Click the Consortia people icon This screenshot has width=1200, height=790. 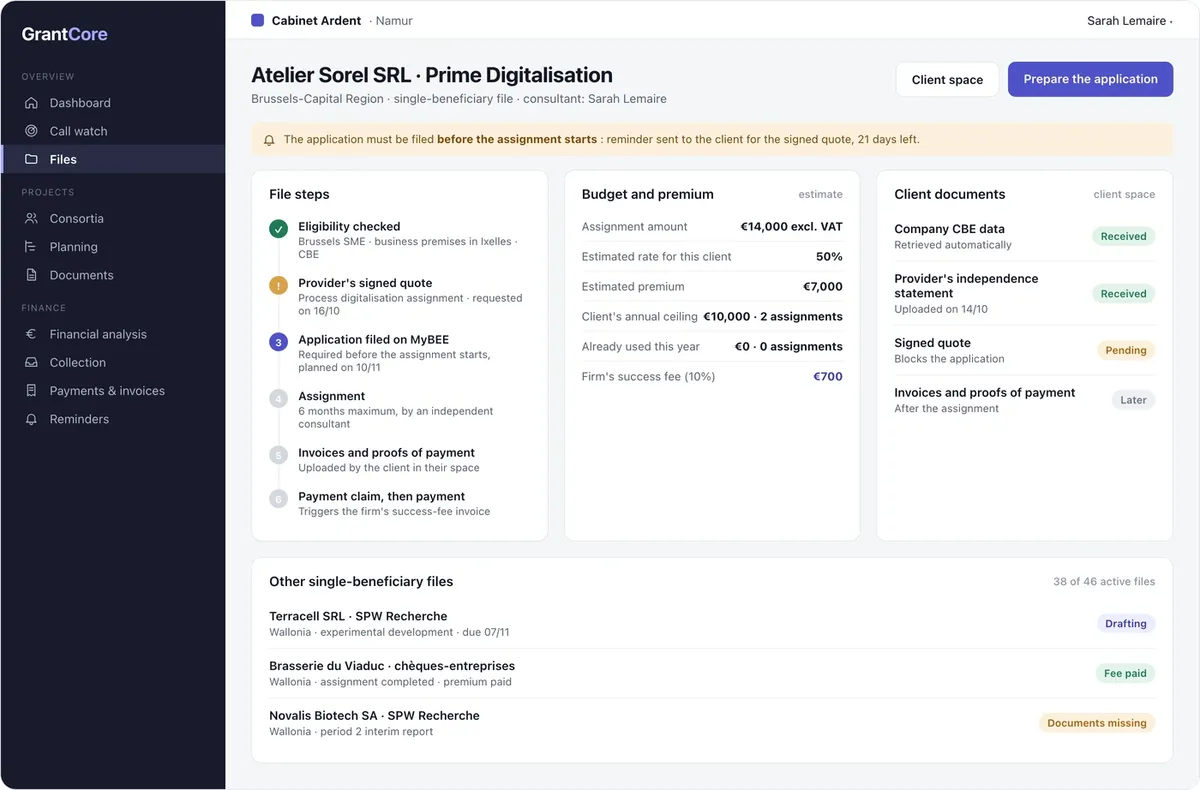coord(31,218)
